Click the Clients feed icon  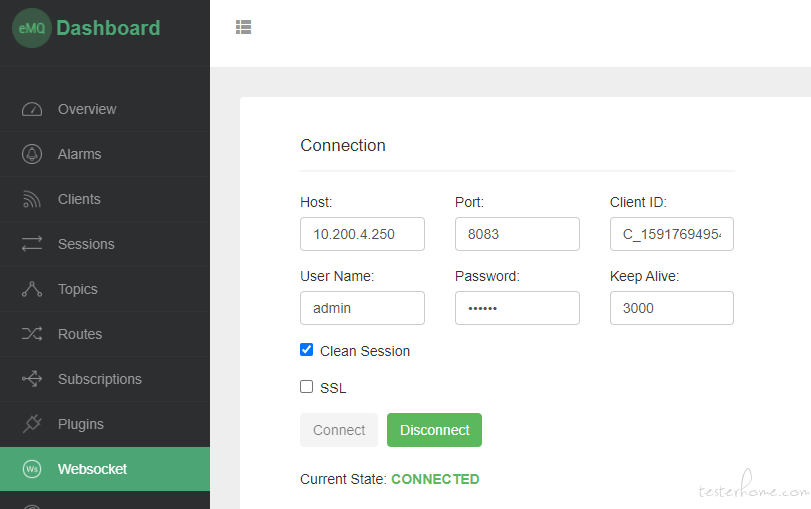(x=32, y=199)
